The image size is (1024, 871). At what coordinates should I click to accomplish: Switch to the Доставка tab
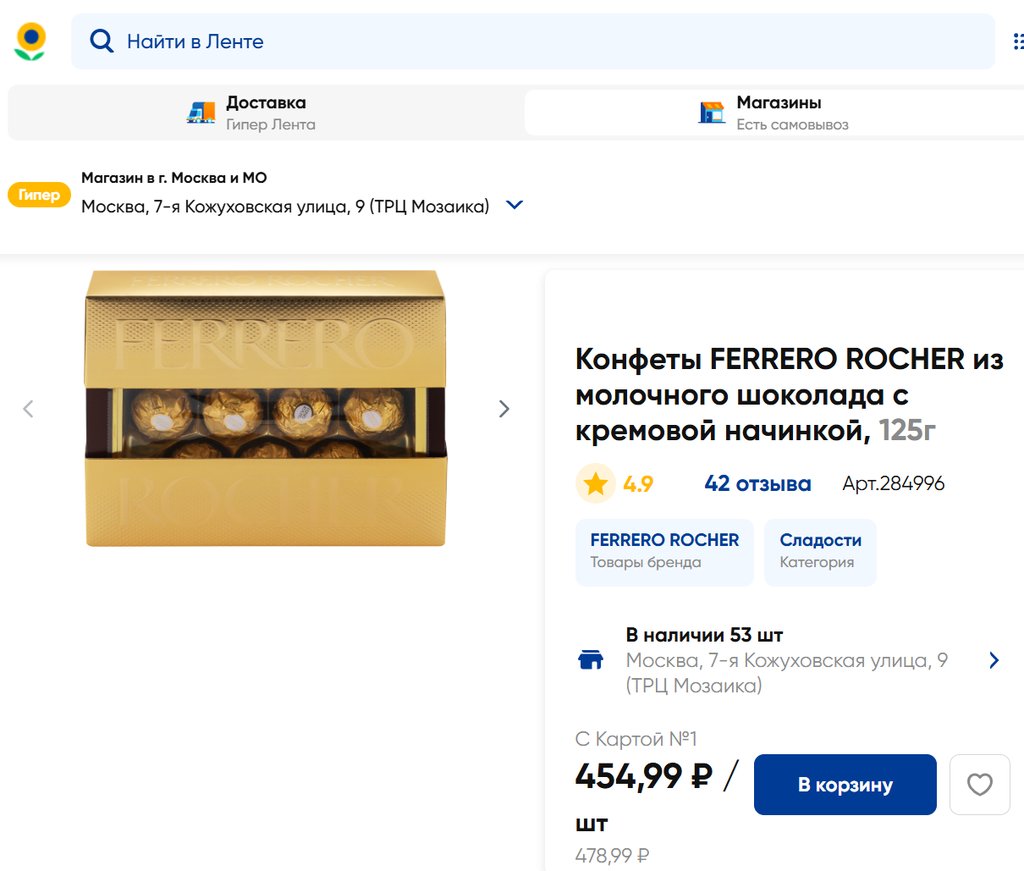(266, 113)
